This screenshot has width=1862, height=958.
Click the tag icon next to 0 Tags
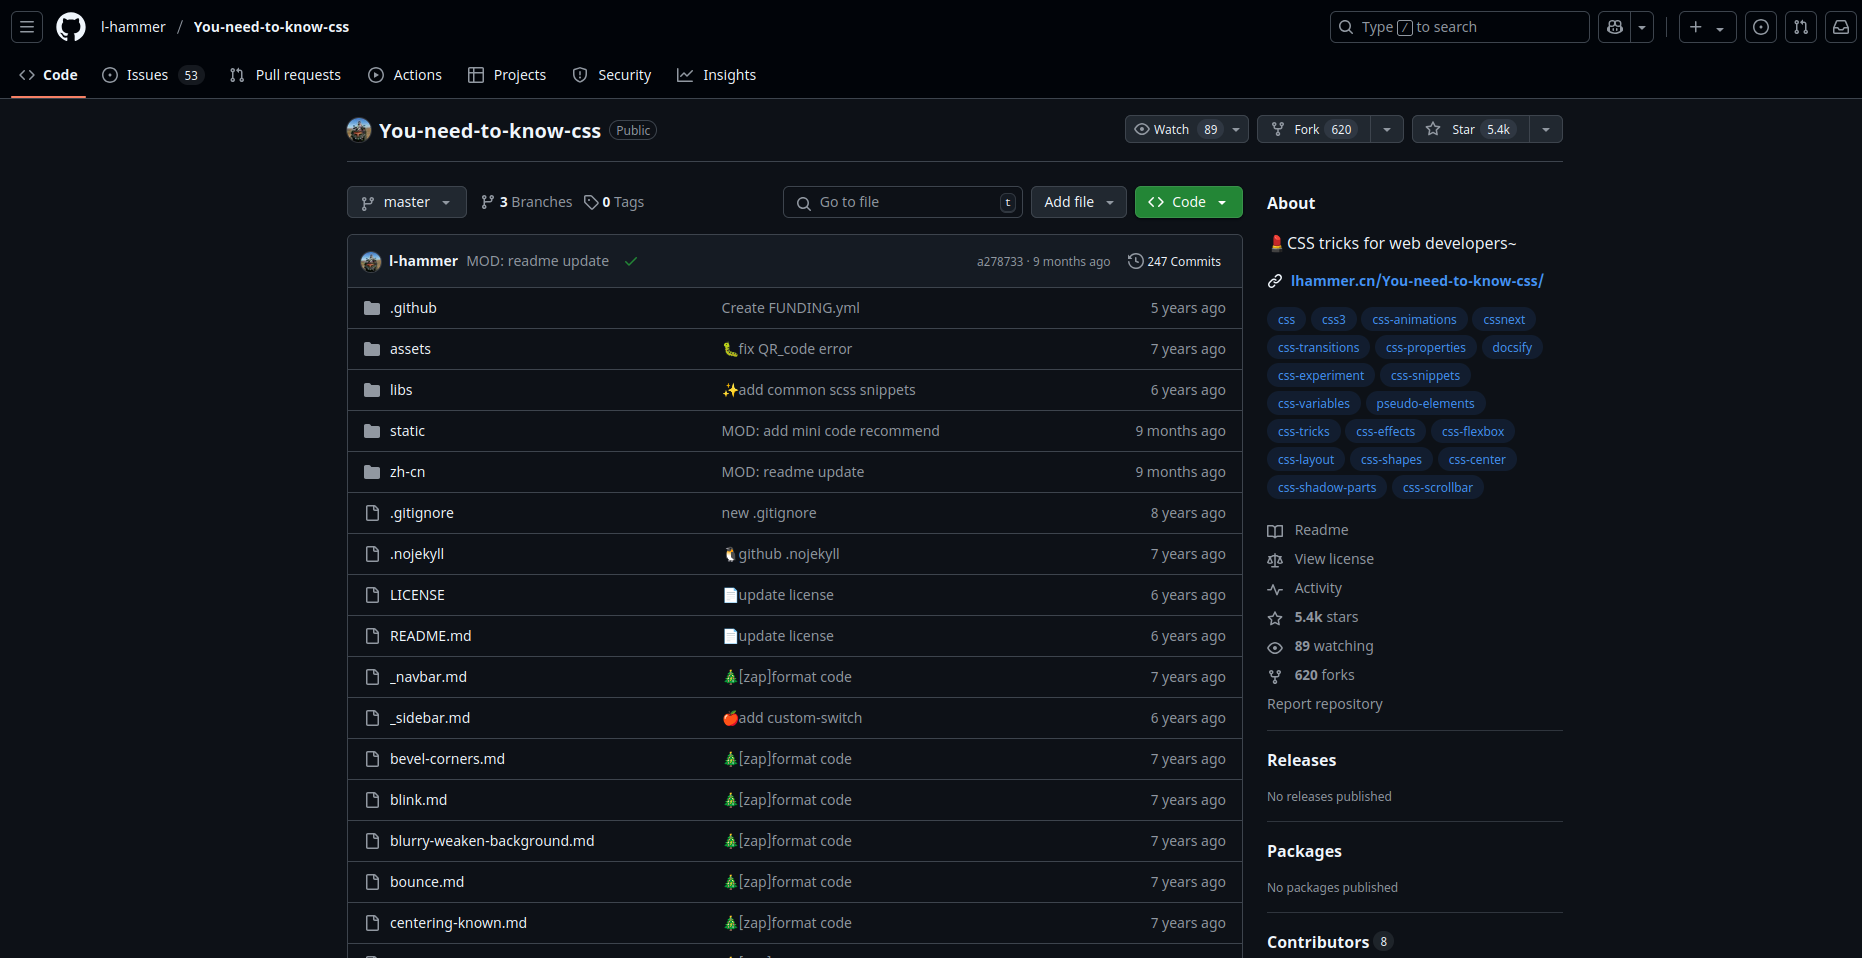point(591,202)
